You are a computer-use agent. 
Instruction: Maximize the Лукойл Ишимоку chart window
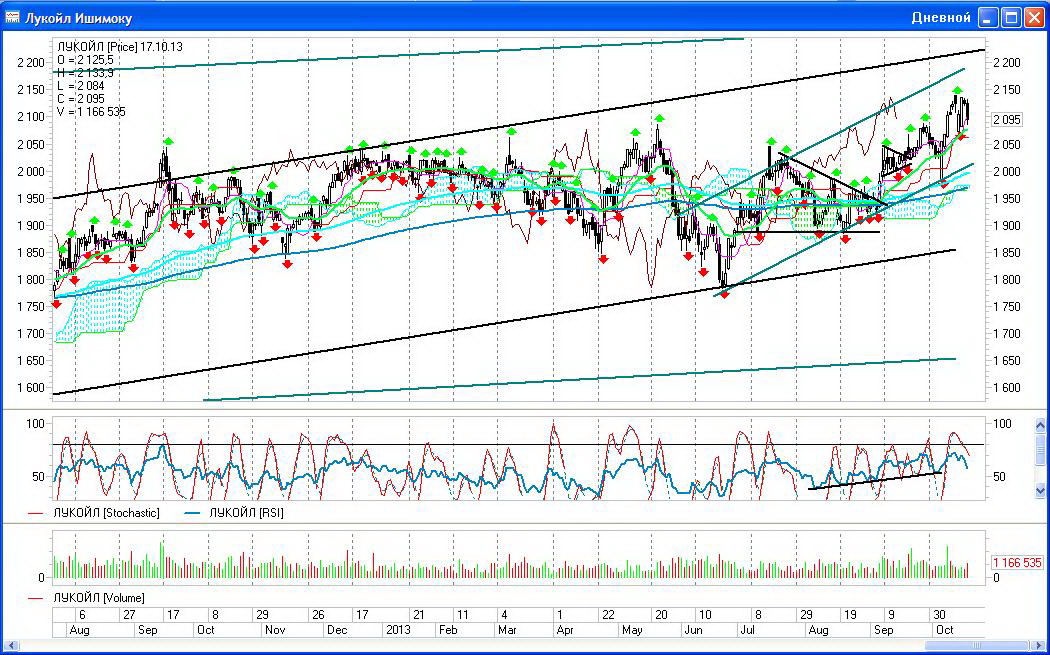coord(1010,18)
